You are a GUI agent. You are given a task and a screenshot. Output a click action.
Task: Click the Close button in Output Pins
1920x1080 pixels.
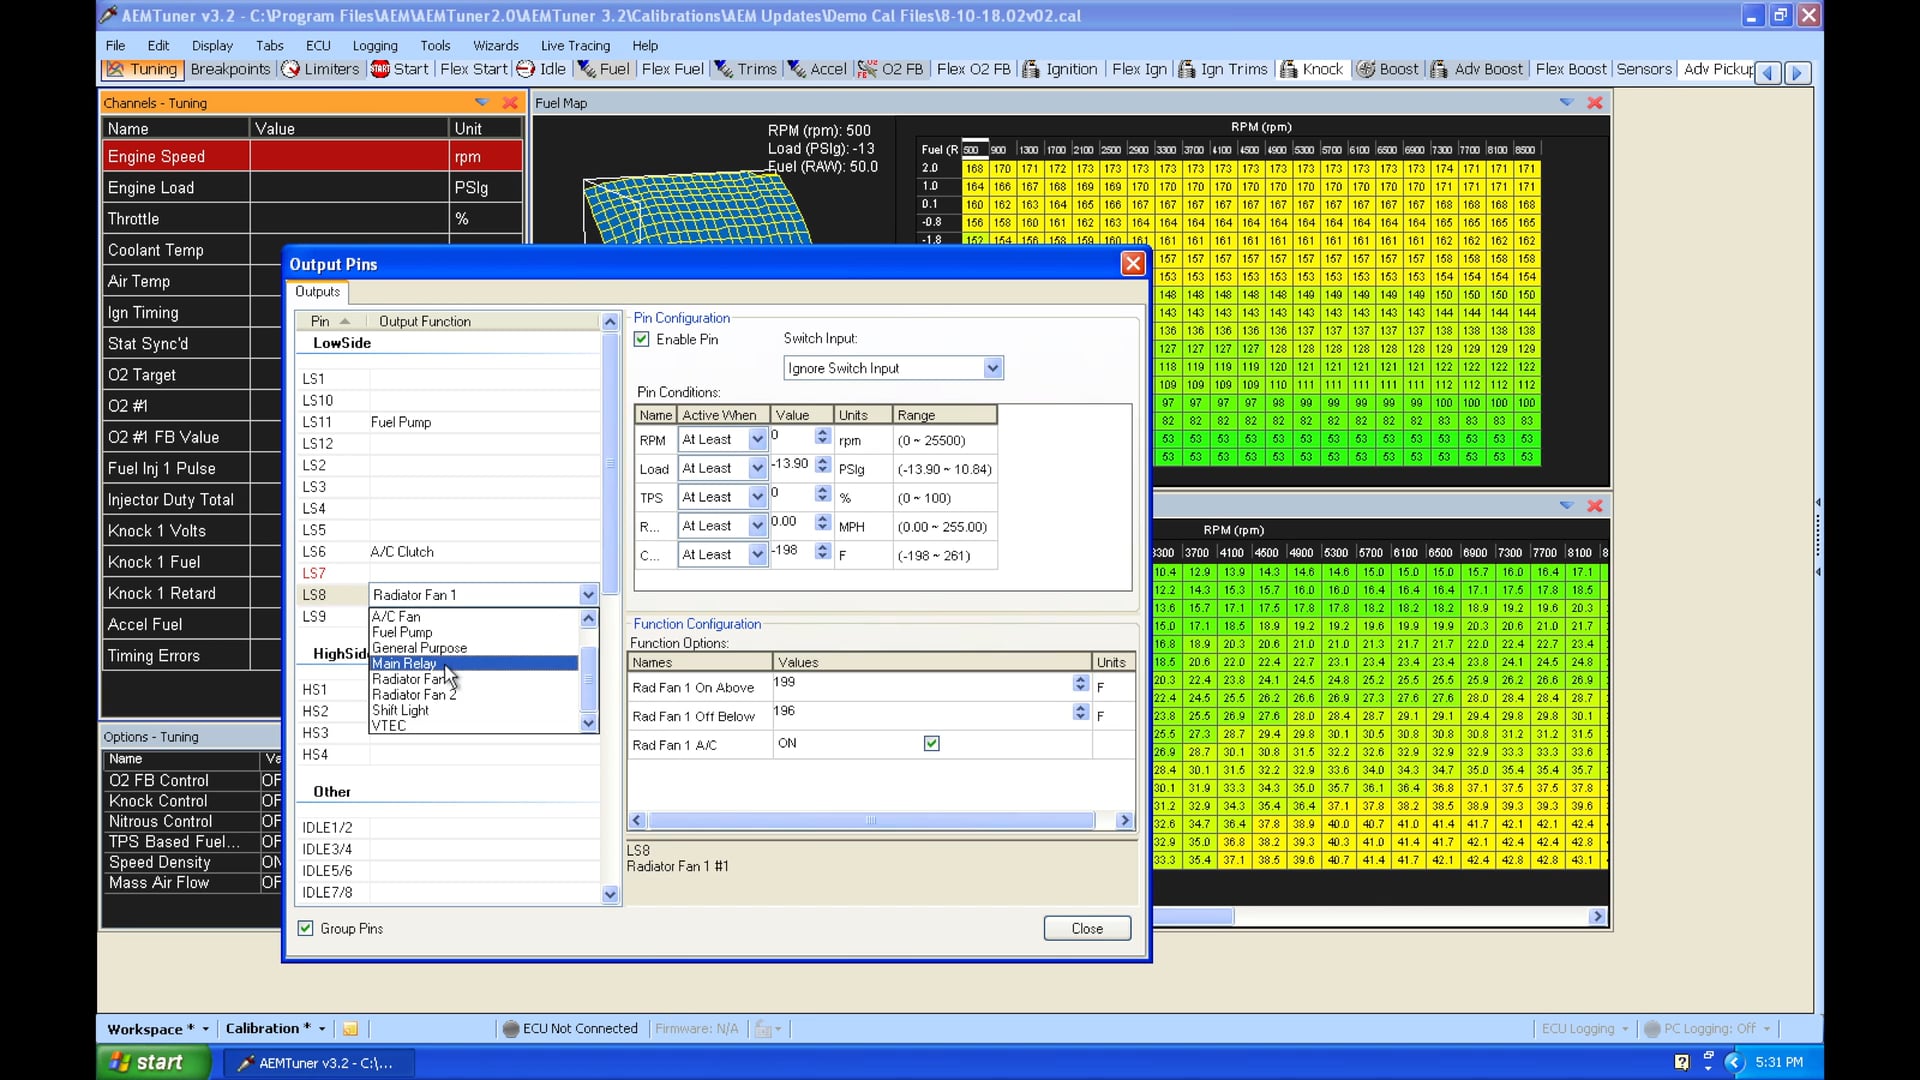[x=1086, y=928]
